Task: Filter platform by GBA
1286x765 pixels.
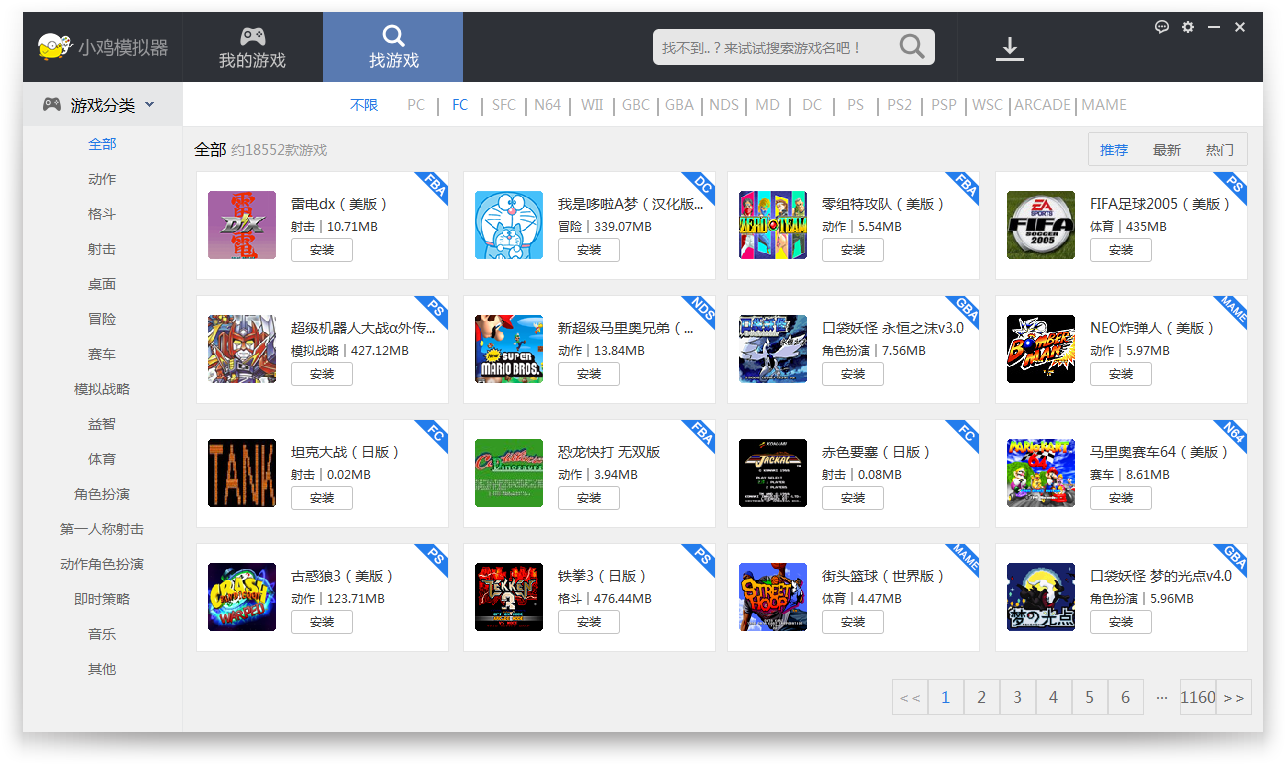Action: click(679, 105)
